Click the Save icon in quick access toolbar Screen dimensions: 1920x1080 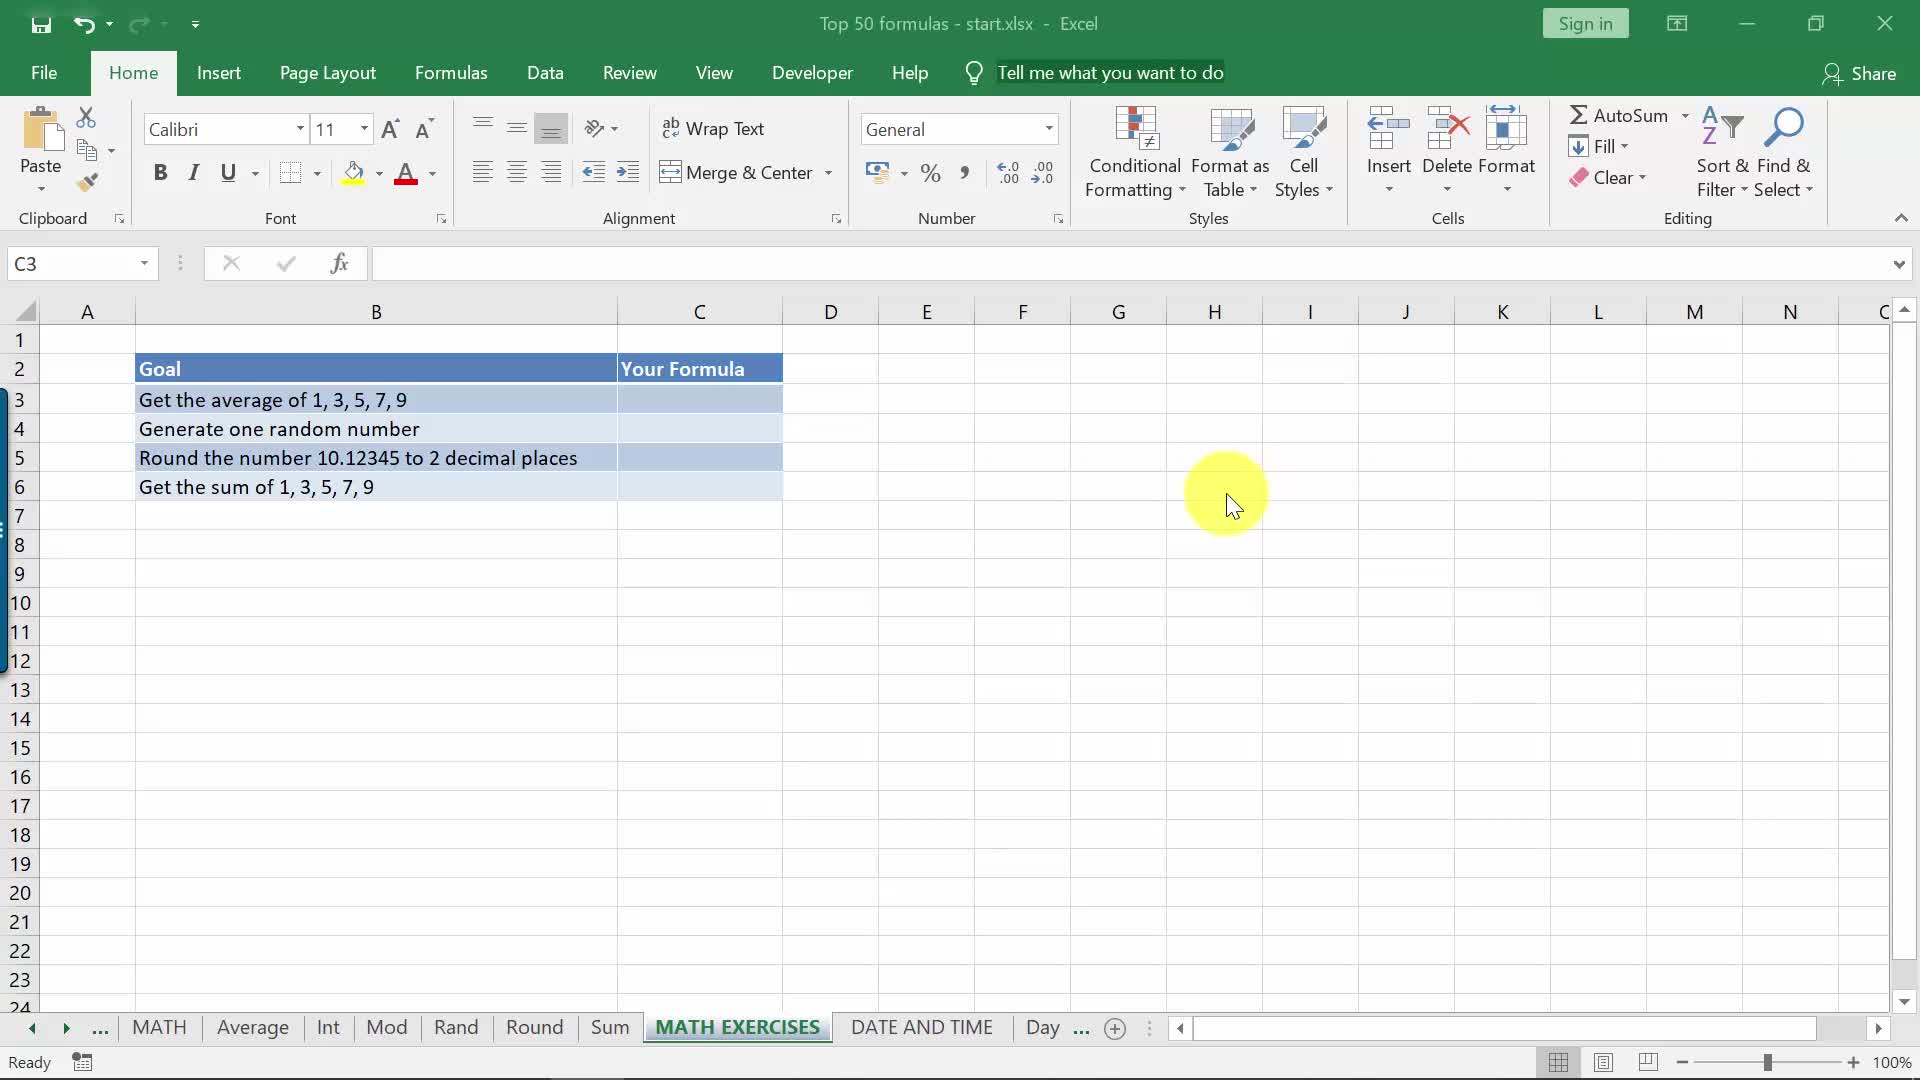coord(41,24)
